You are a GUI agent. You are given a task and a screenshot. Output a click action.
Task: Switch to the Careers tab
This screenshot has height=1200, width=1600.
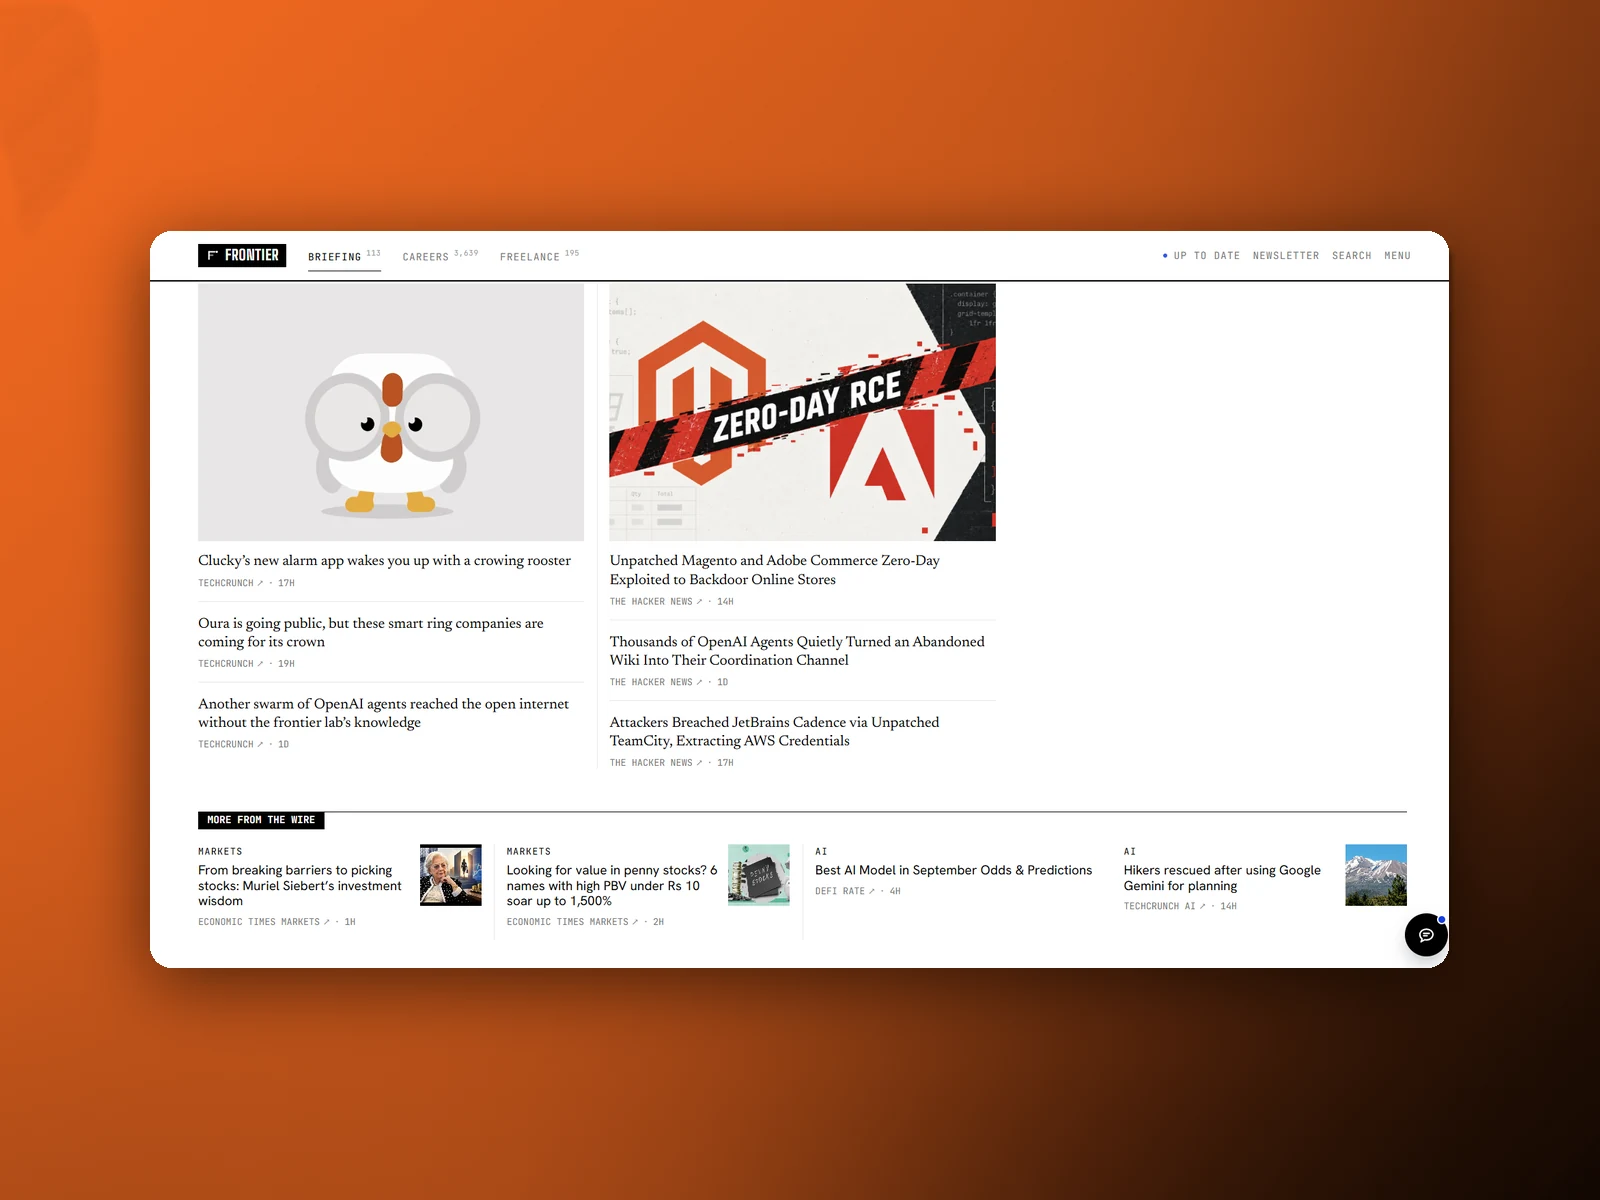tap(440, 257)
